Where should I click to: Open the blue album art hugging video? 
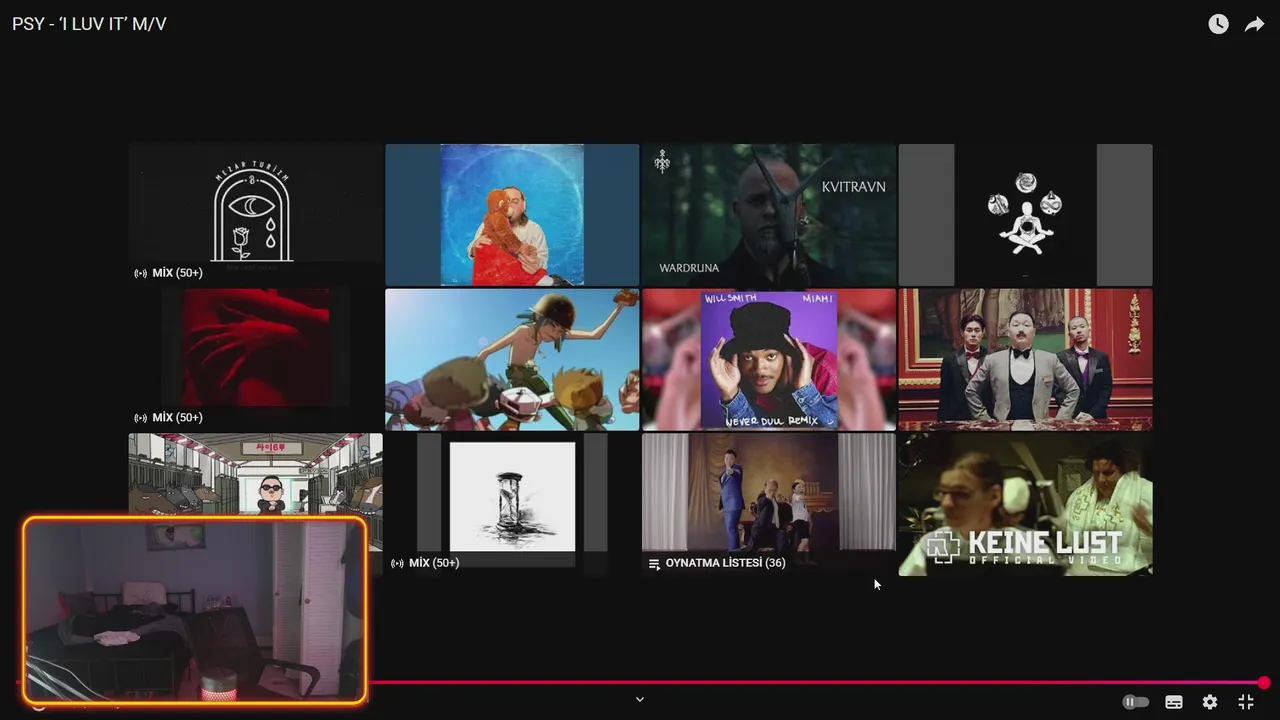coord(512,215)
